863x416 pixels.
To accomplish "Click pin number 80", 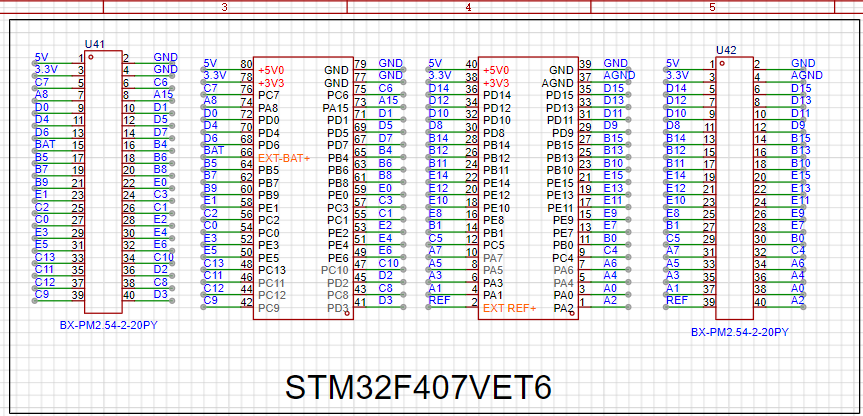I will tap(247, 64).
